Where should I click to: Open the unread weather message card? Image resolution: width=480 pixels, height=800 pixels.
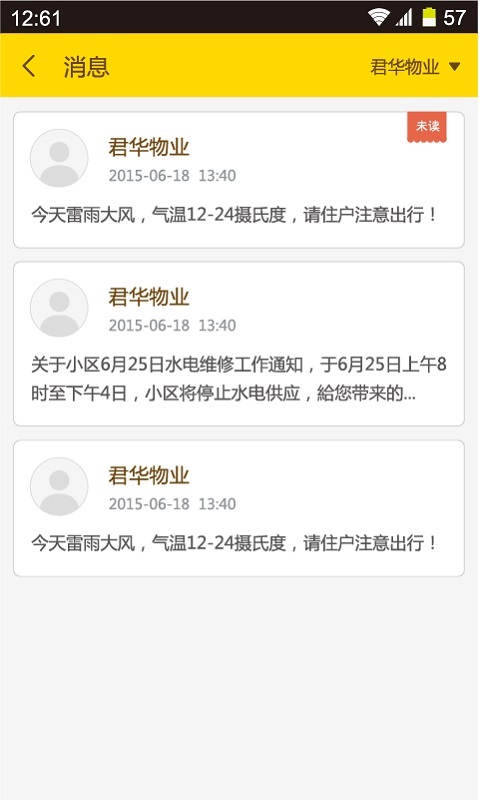pyautogui.click(x=239, y=180)
